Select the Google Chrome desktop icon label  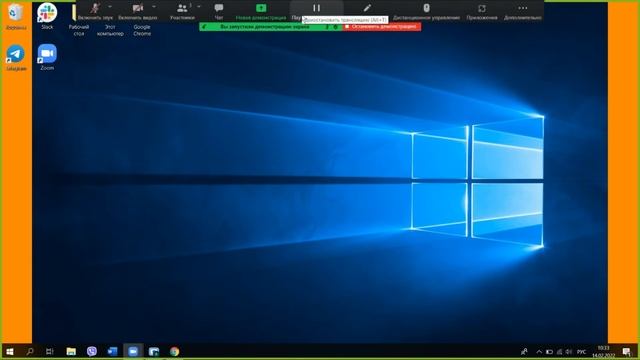coord(142,30)
